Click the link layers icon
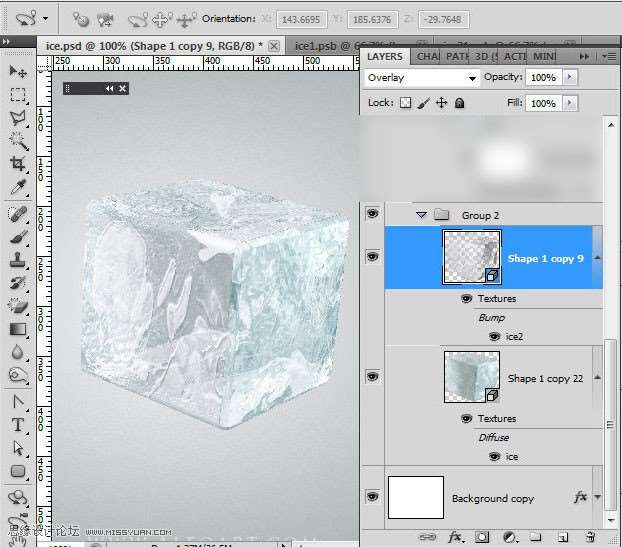 (427, 537)
